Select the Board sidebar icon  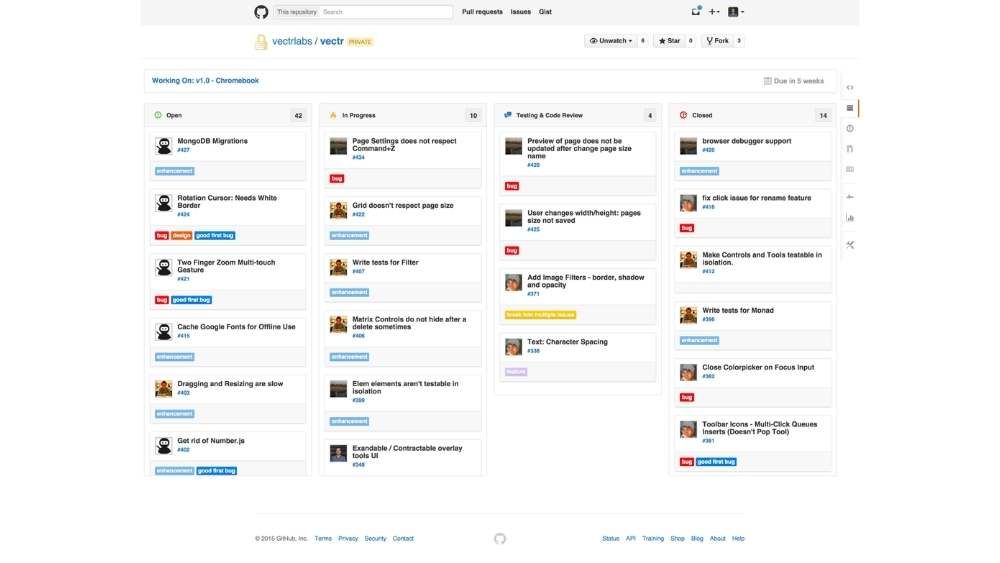click(849, 108)
